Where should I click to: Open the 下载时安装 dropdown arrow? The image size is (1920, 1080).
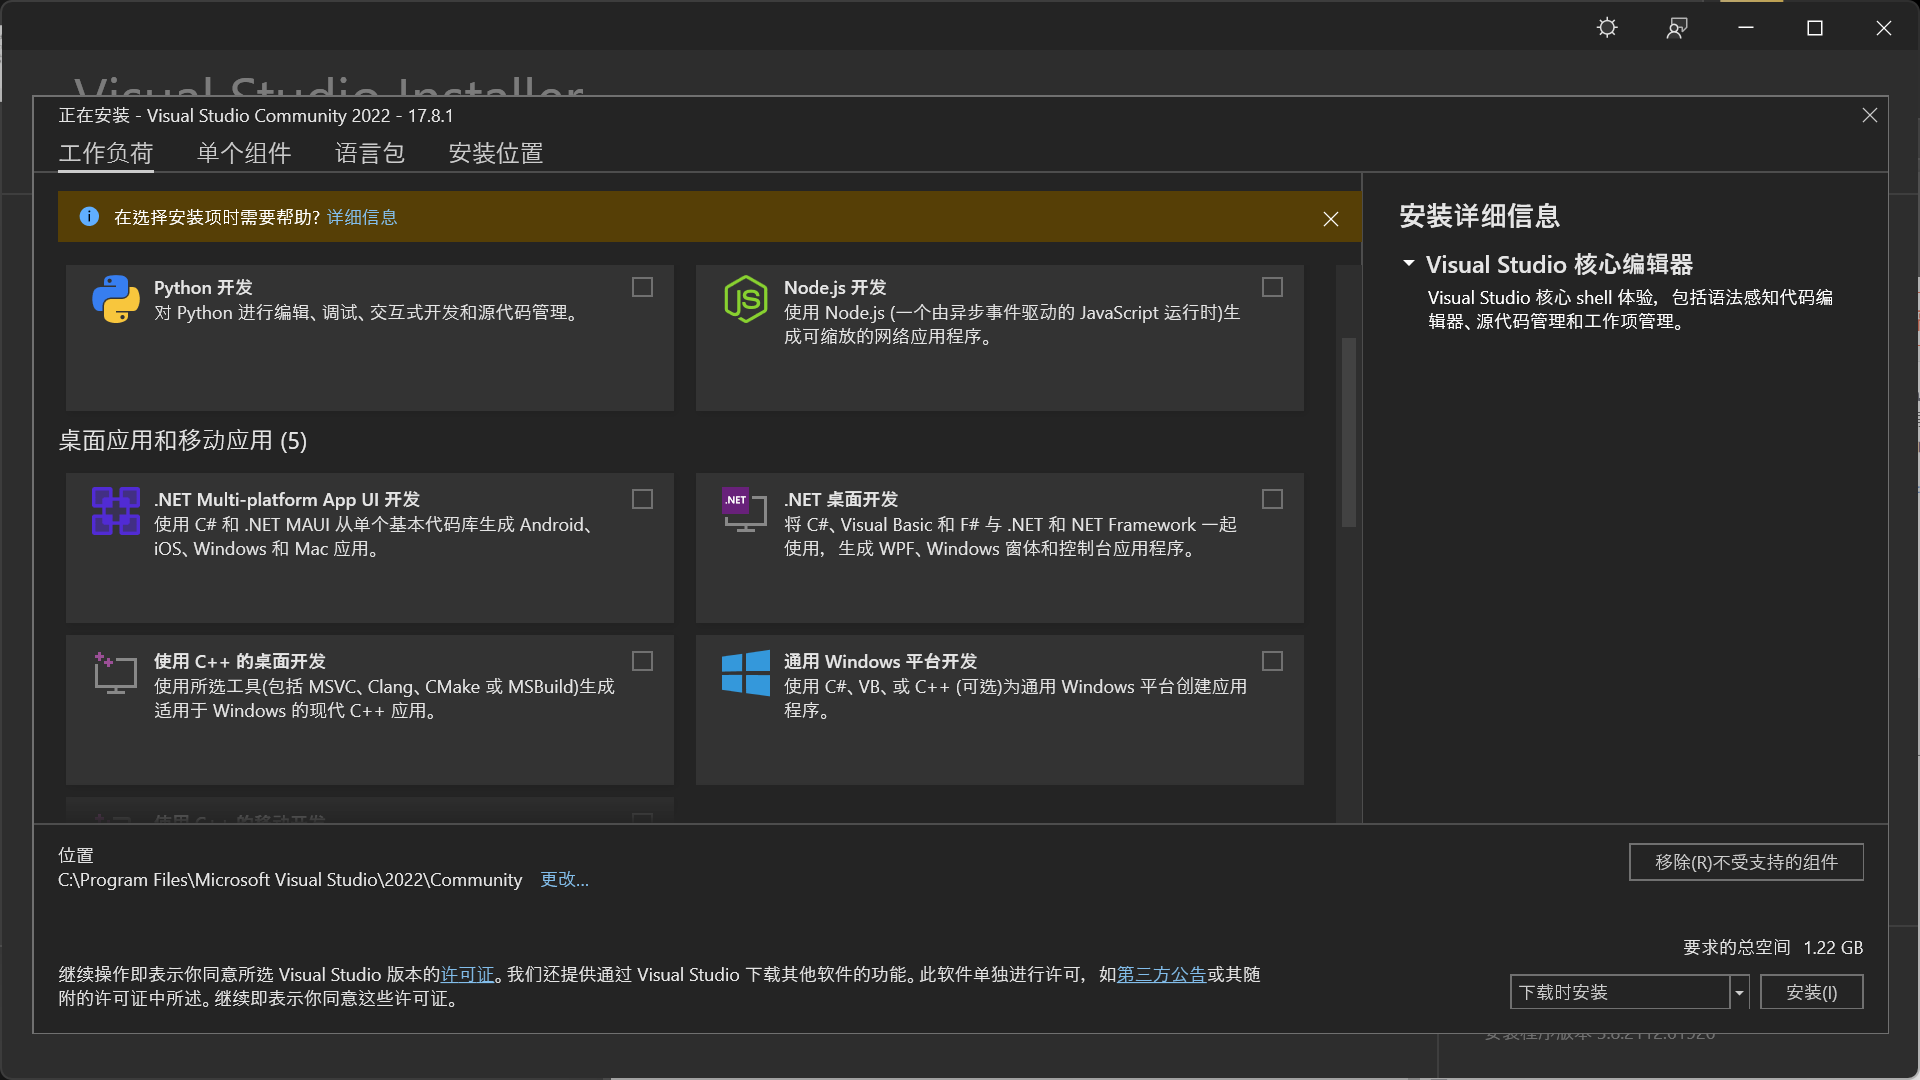click(x=1740, y=992)
